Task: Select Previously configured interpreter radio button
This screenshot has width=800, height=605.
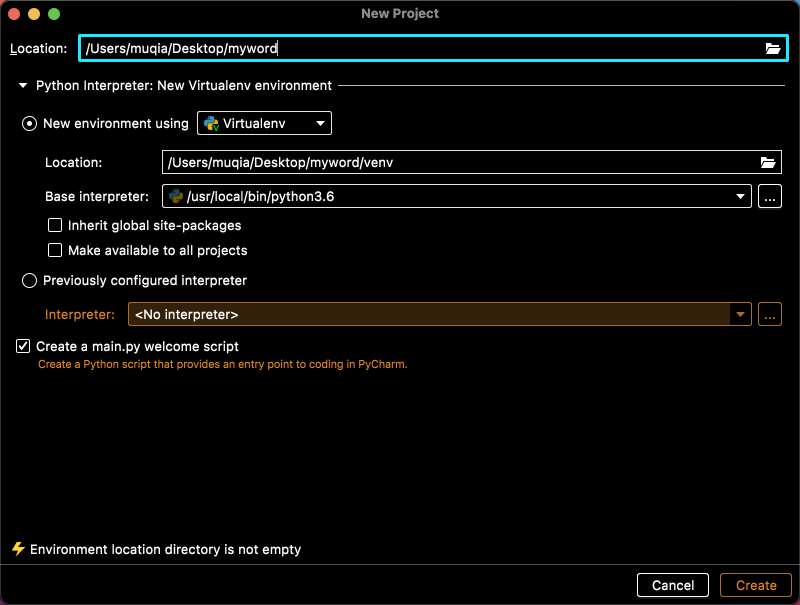Action: pyautogui.click(x=30, y=281)
